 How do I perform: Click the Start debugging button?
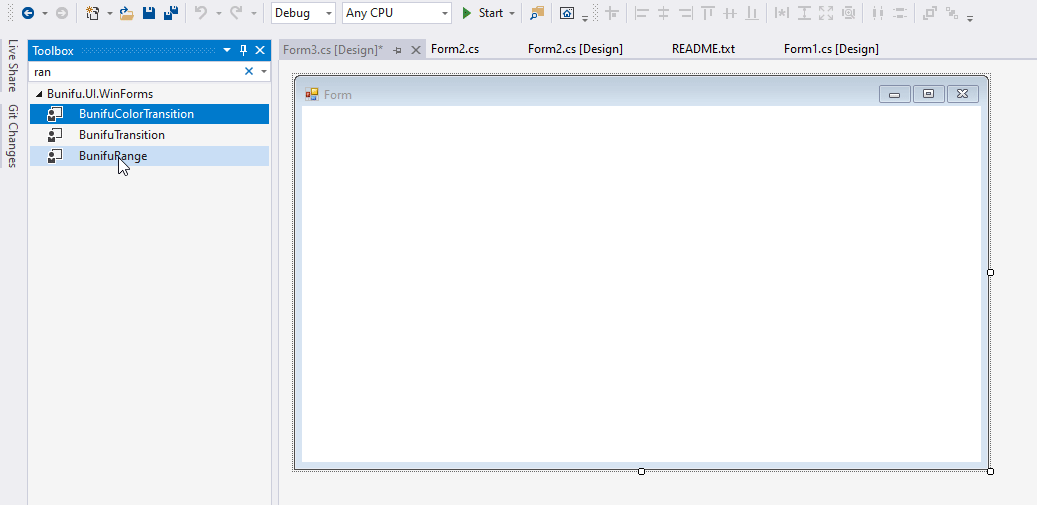pyautogui.click(x=483, y=13)
